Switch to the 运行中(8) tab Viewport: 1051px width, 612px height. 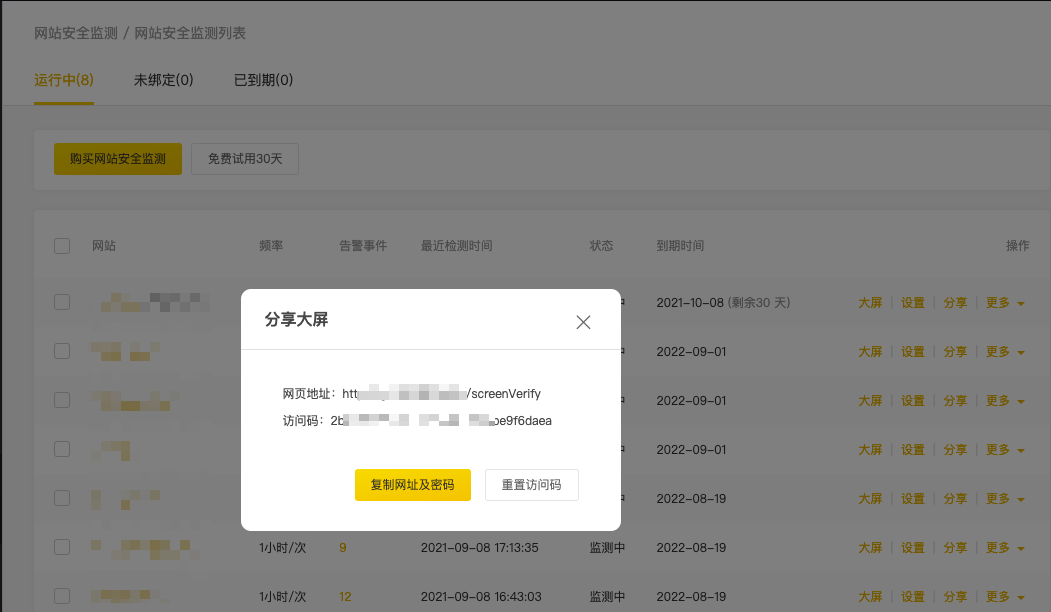tap(64, 80)
